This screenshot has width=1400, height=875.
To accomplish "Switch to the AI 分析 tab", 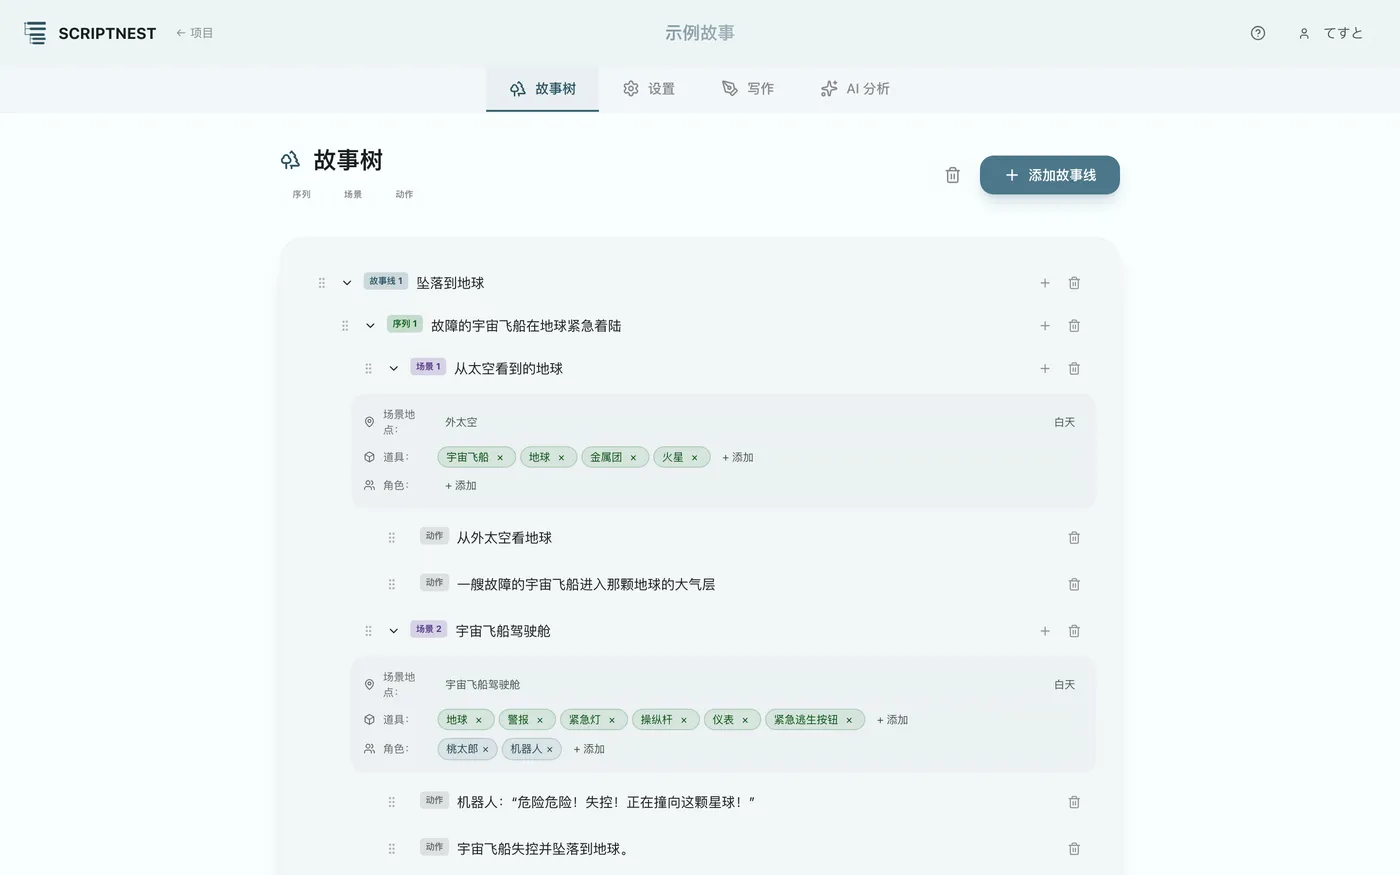I will pyautogui.click(x=855, y=89).
